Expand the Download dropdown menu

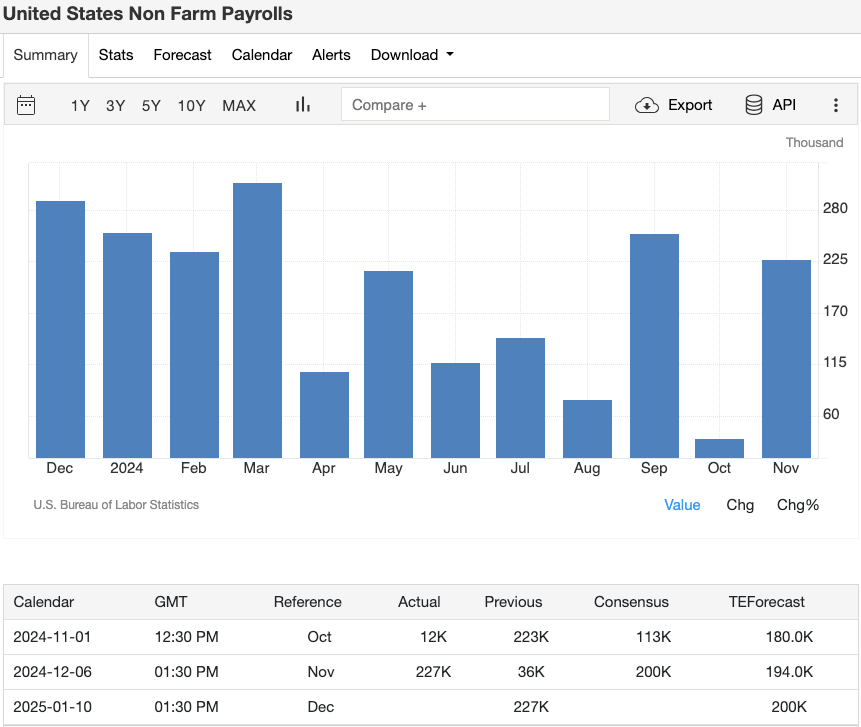click(x=411, y=55)
